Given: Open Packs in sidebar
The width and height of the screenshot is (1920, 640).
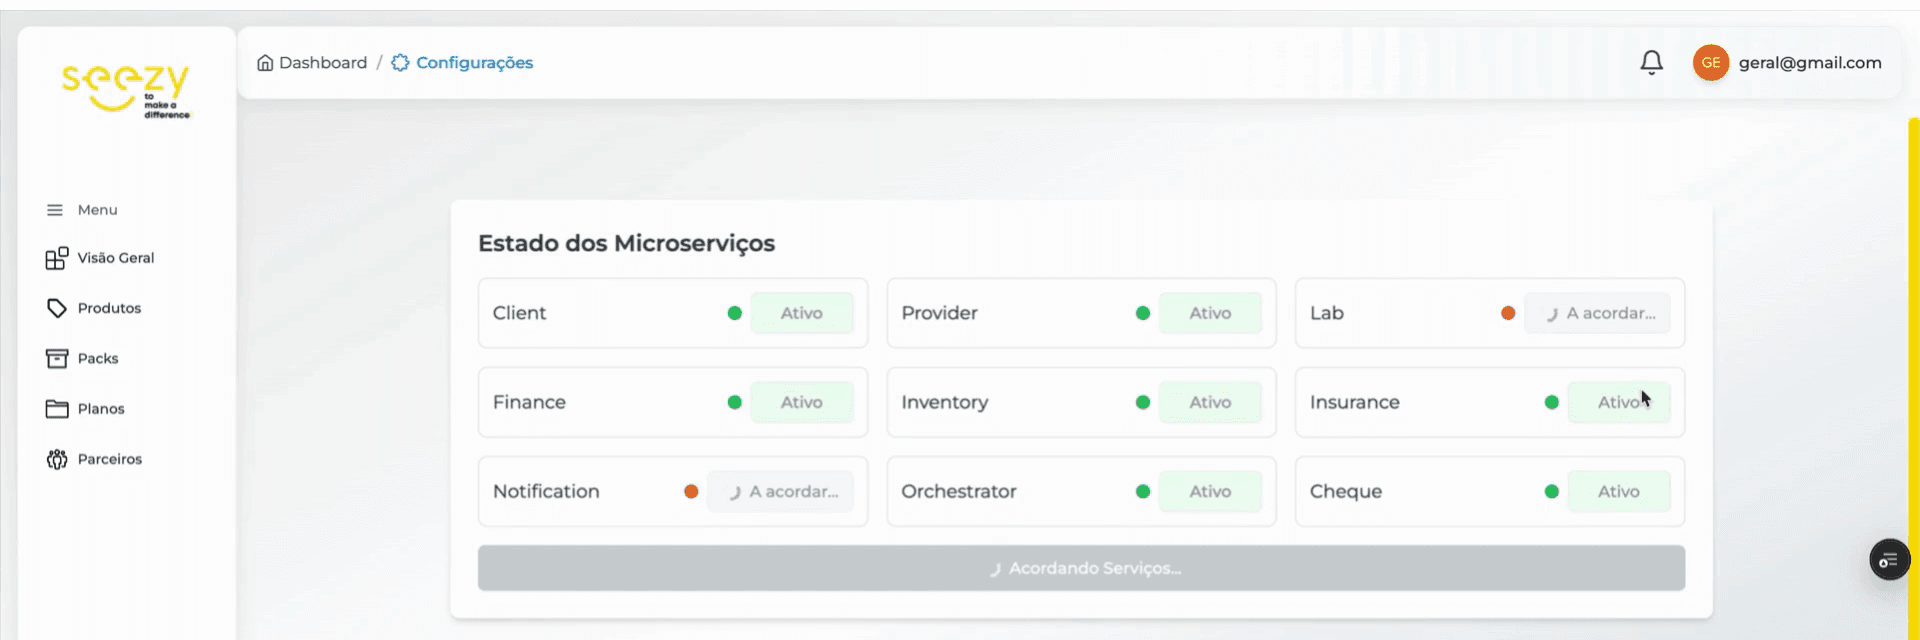Looking at the screenshot, I should click(x=98, y=358).
